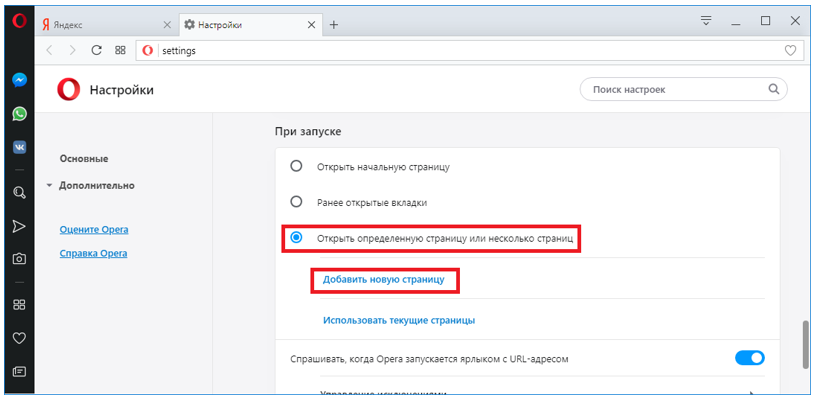Maximize the Opera window
The height and width of the screenshot is (398, 815).
(765, 21)
